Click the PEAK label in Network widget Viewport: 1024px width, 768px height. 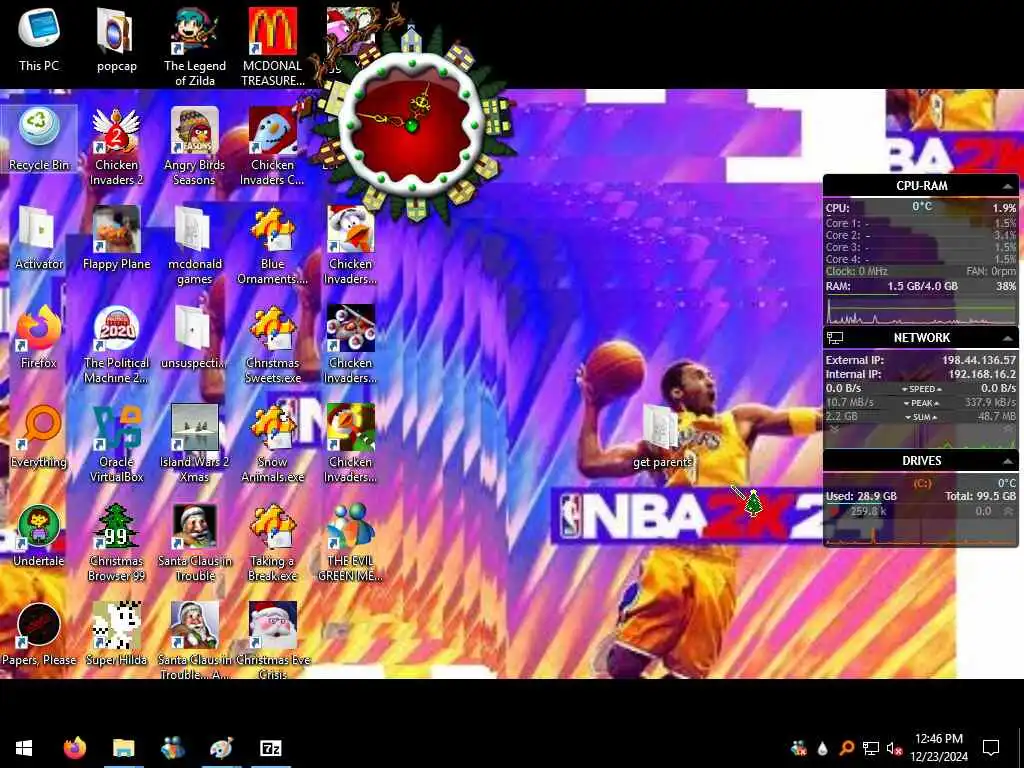click(921, 403)
